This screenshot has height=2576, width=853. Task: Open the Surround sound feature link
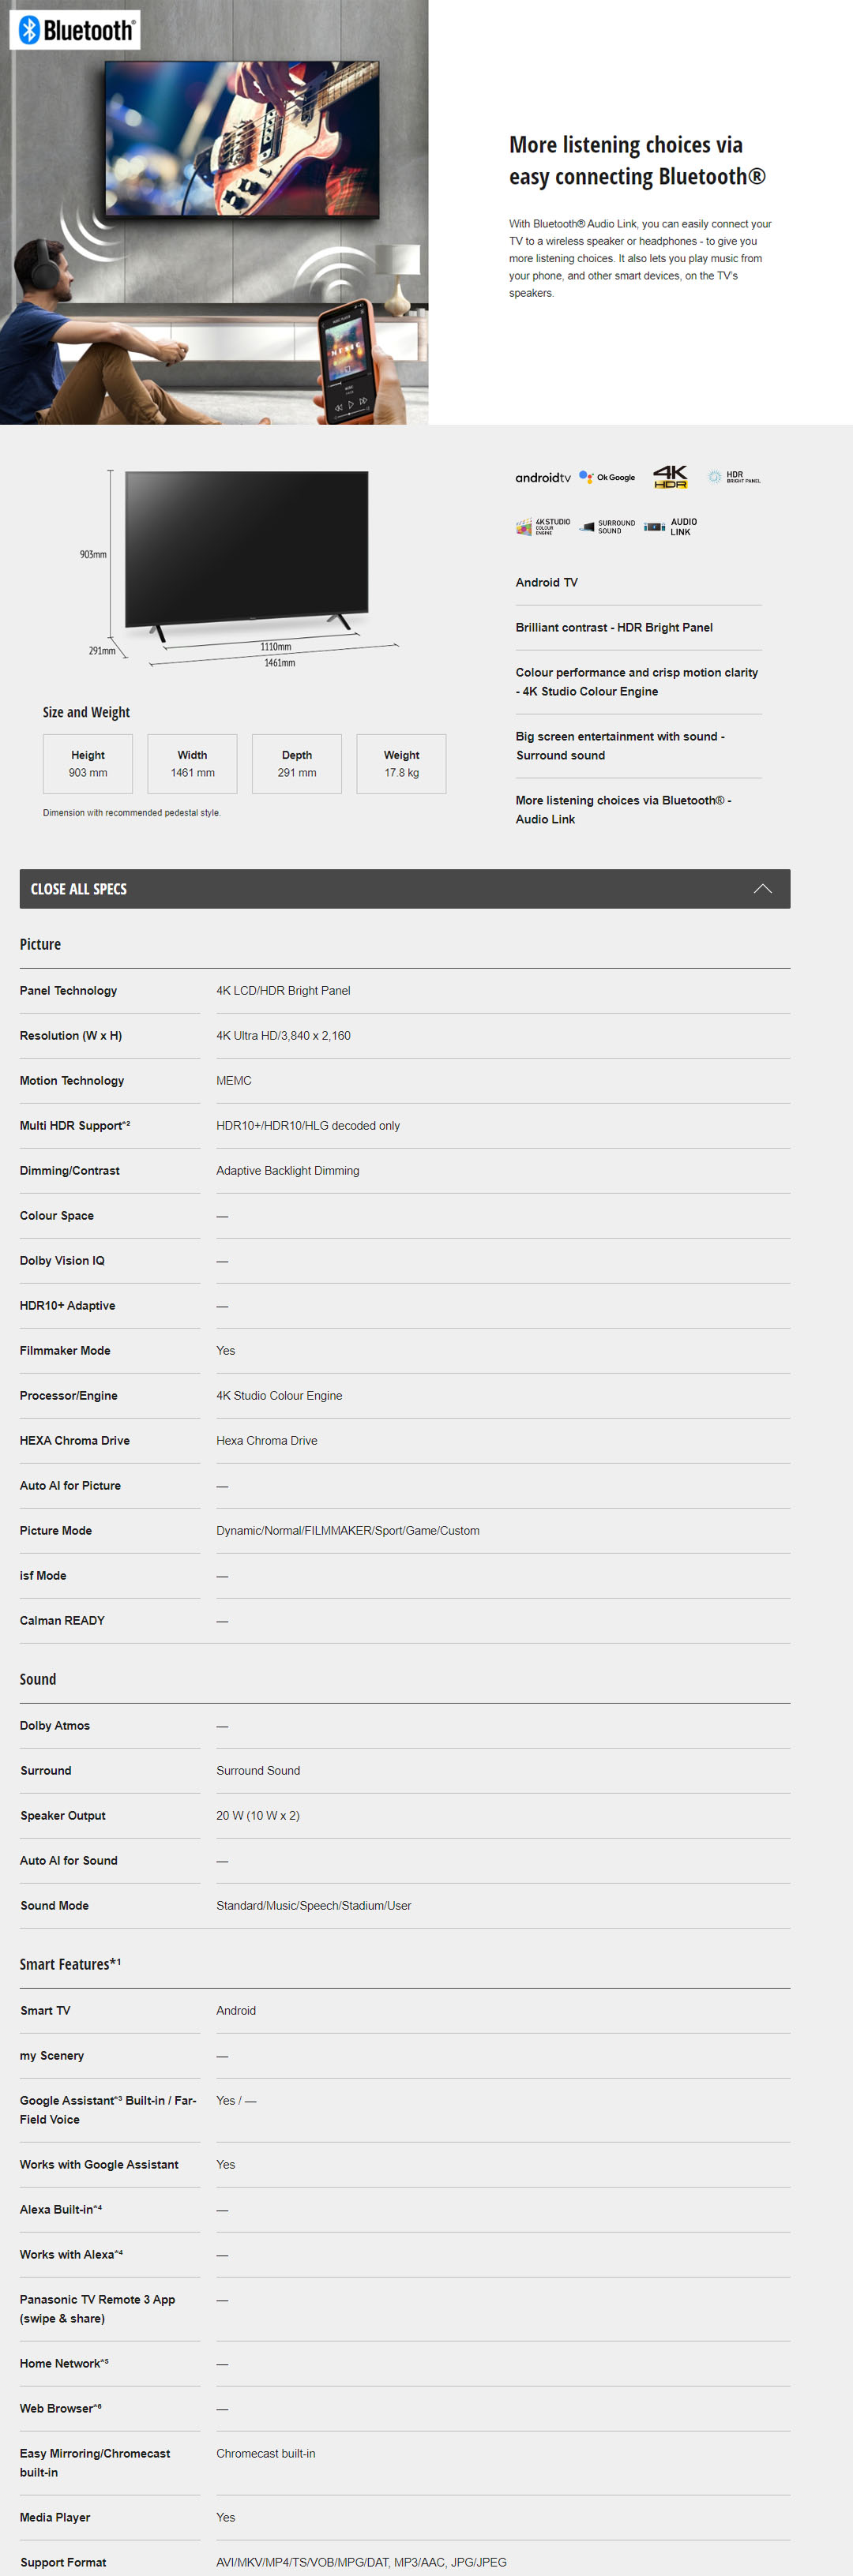(x=620, y=746)
